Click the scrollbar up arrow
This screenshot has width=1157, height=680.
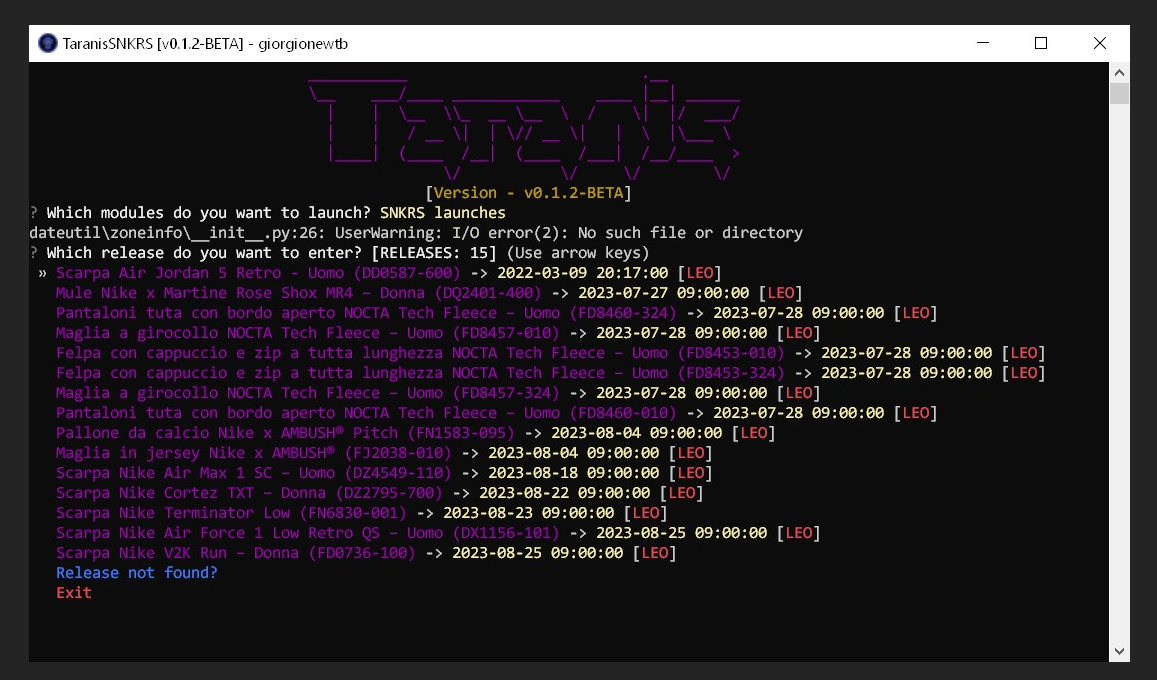[x=1119, y=72]
